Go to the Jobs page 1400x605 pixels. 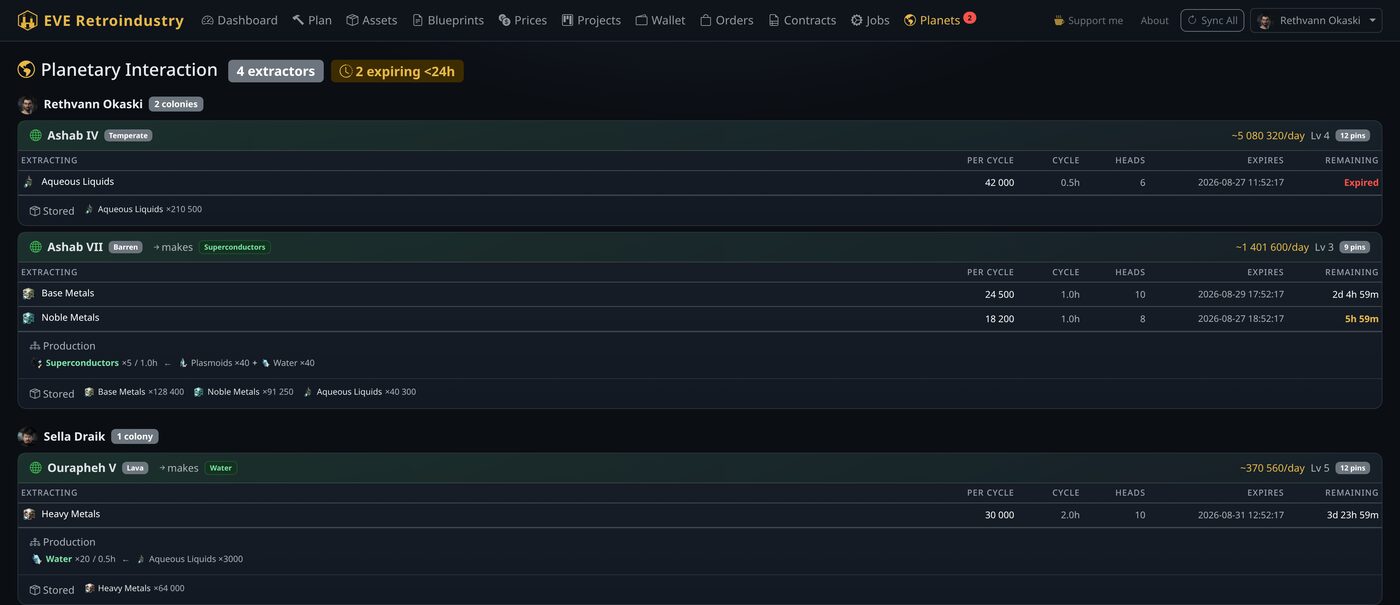click(x=870, y=20)
